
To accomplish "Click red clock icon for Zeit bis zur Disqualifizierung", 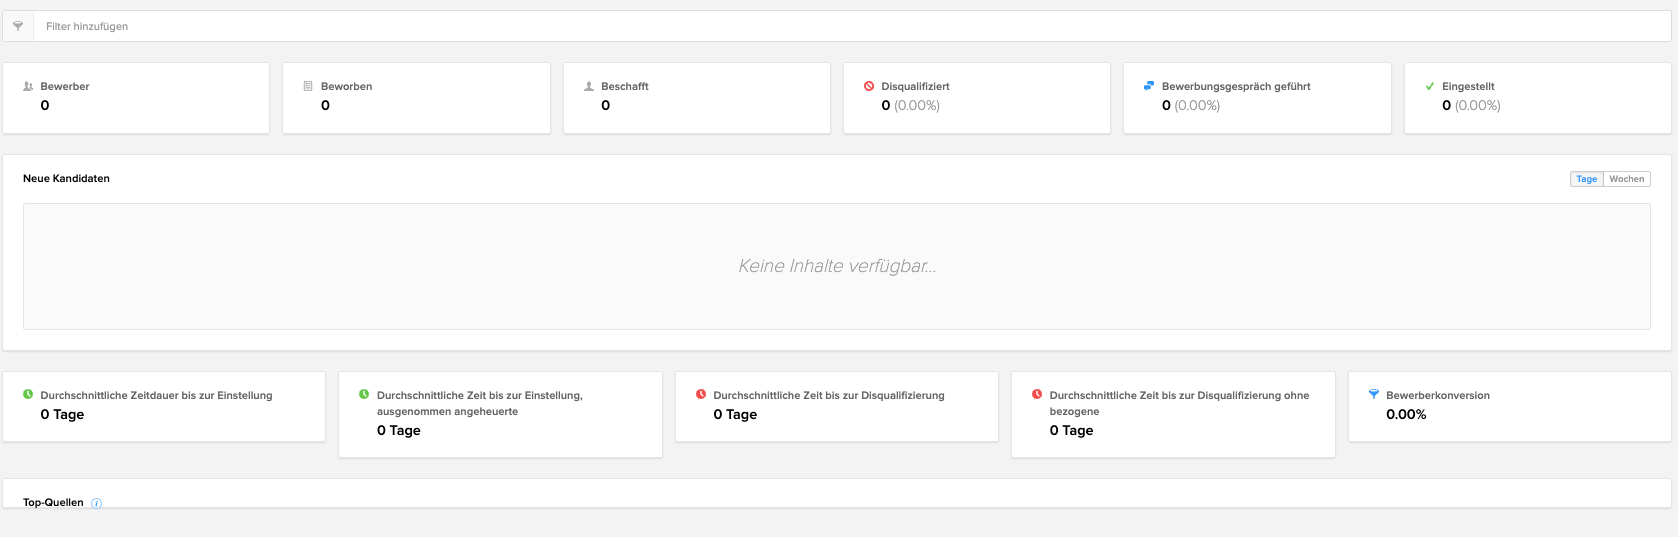I will tap(701, 394).
